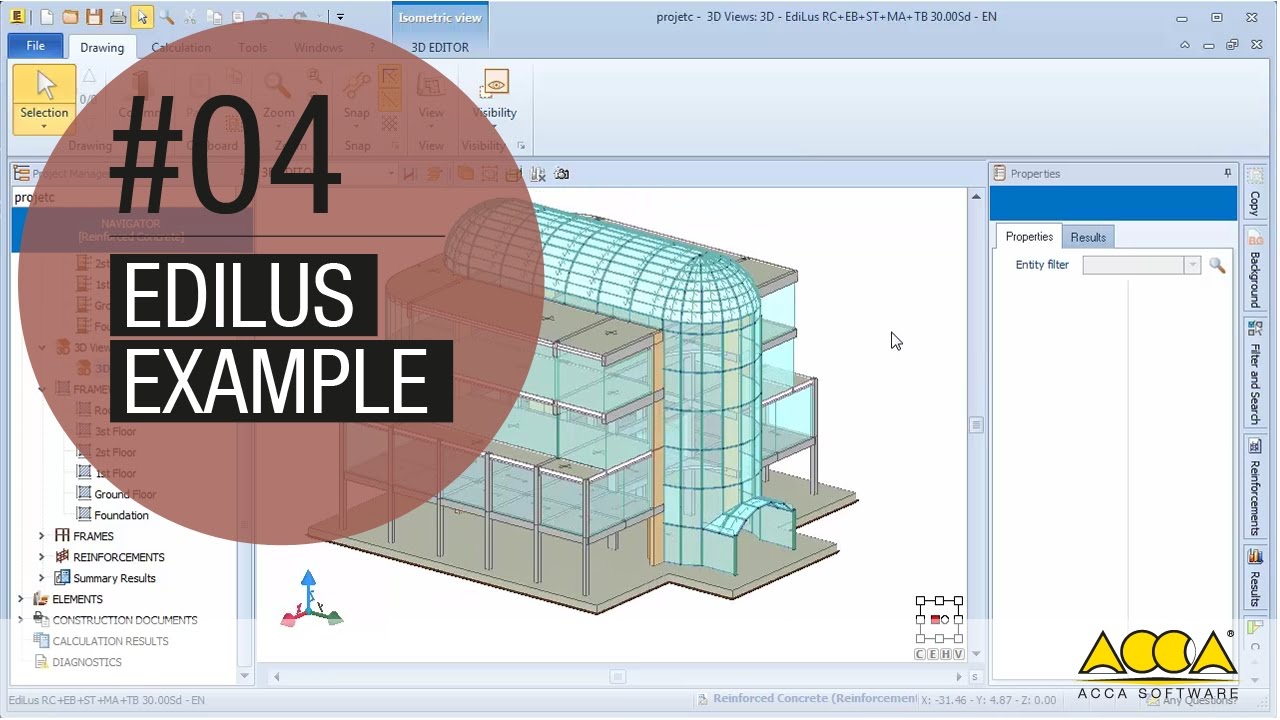
Task: Open the Entity filter combo box
Action: click(x=1141, y=265)
